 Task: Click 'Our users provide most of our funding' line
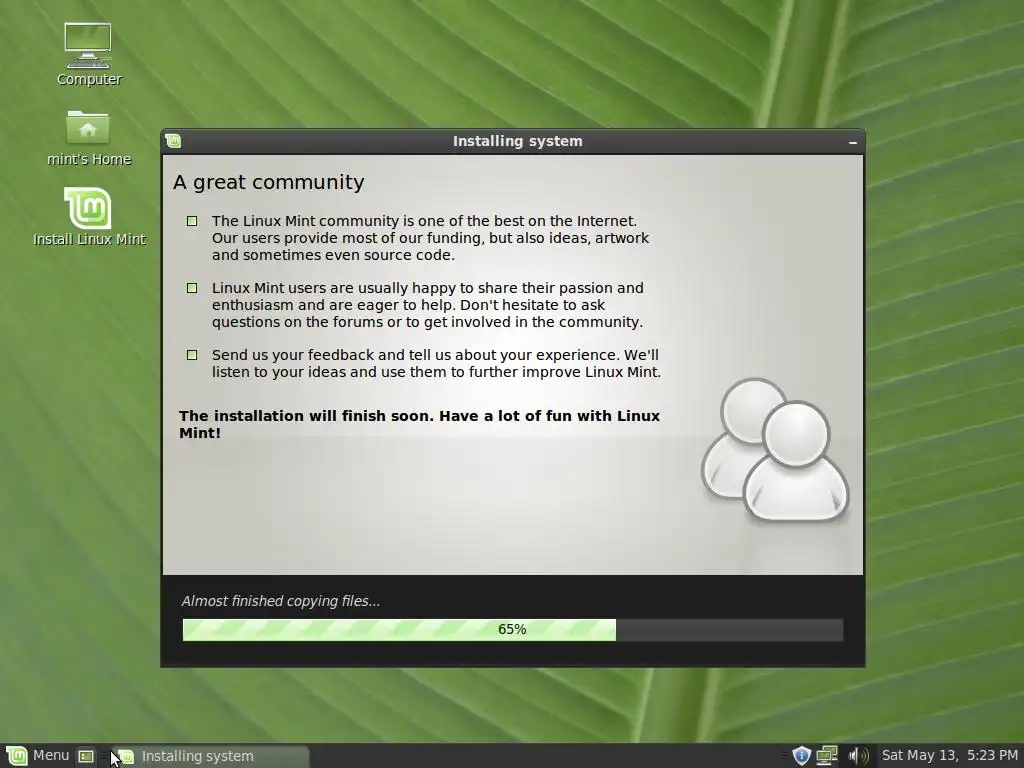click(x=430, y=238)
